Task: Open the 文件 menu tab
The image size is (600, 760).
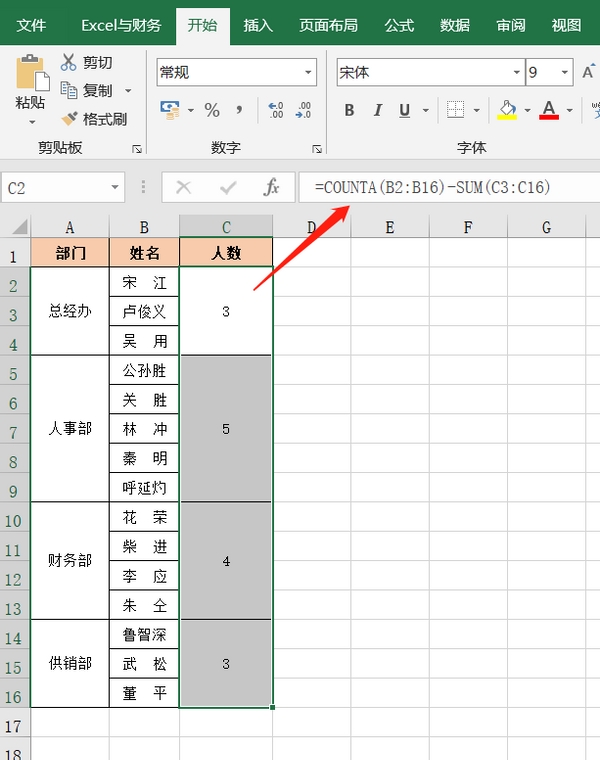Action: (31, 25)
